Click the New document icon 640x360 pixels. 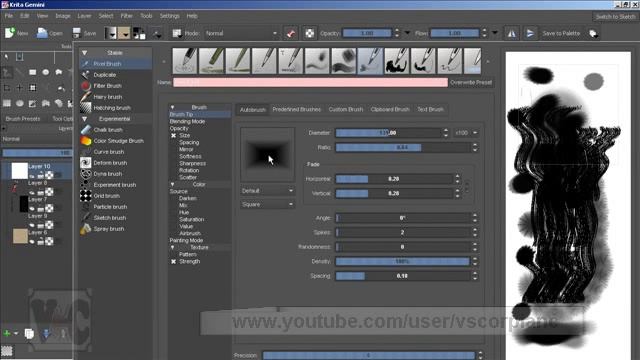(x=10, y=33)
